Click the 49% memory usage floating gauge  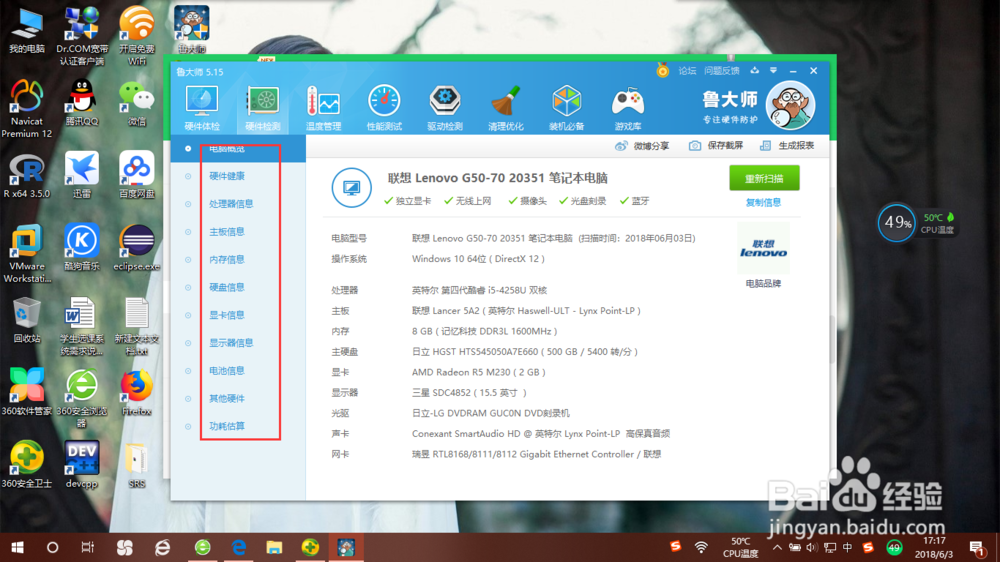point(896,223)
